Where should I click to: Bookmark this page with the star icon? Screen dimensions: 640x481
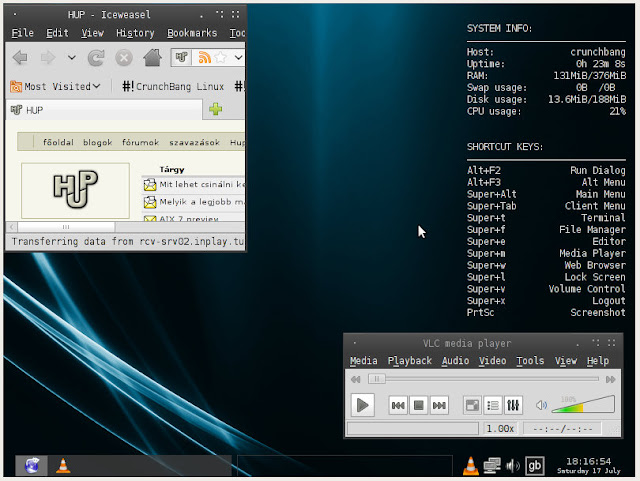tap(220, 57)
